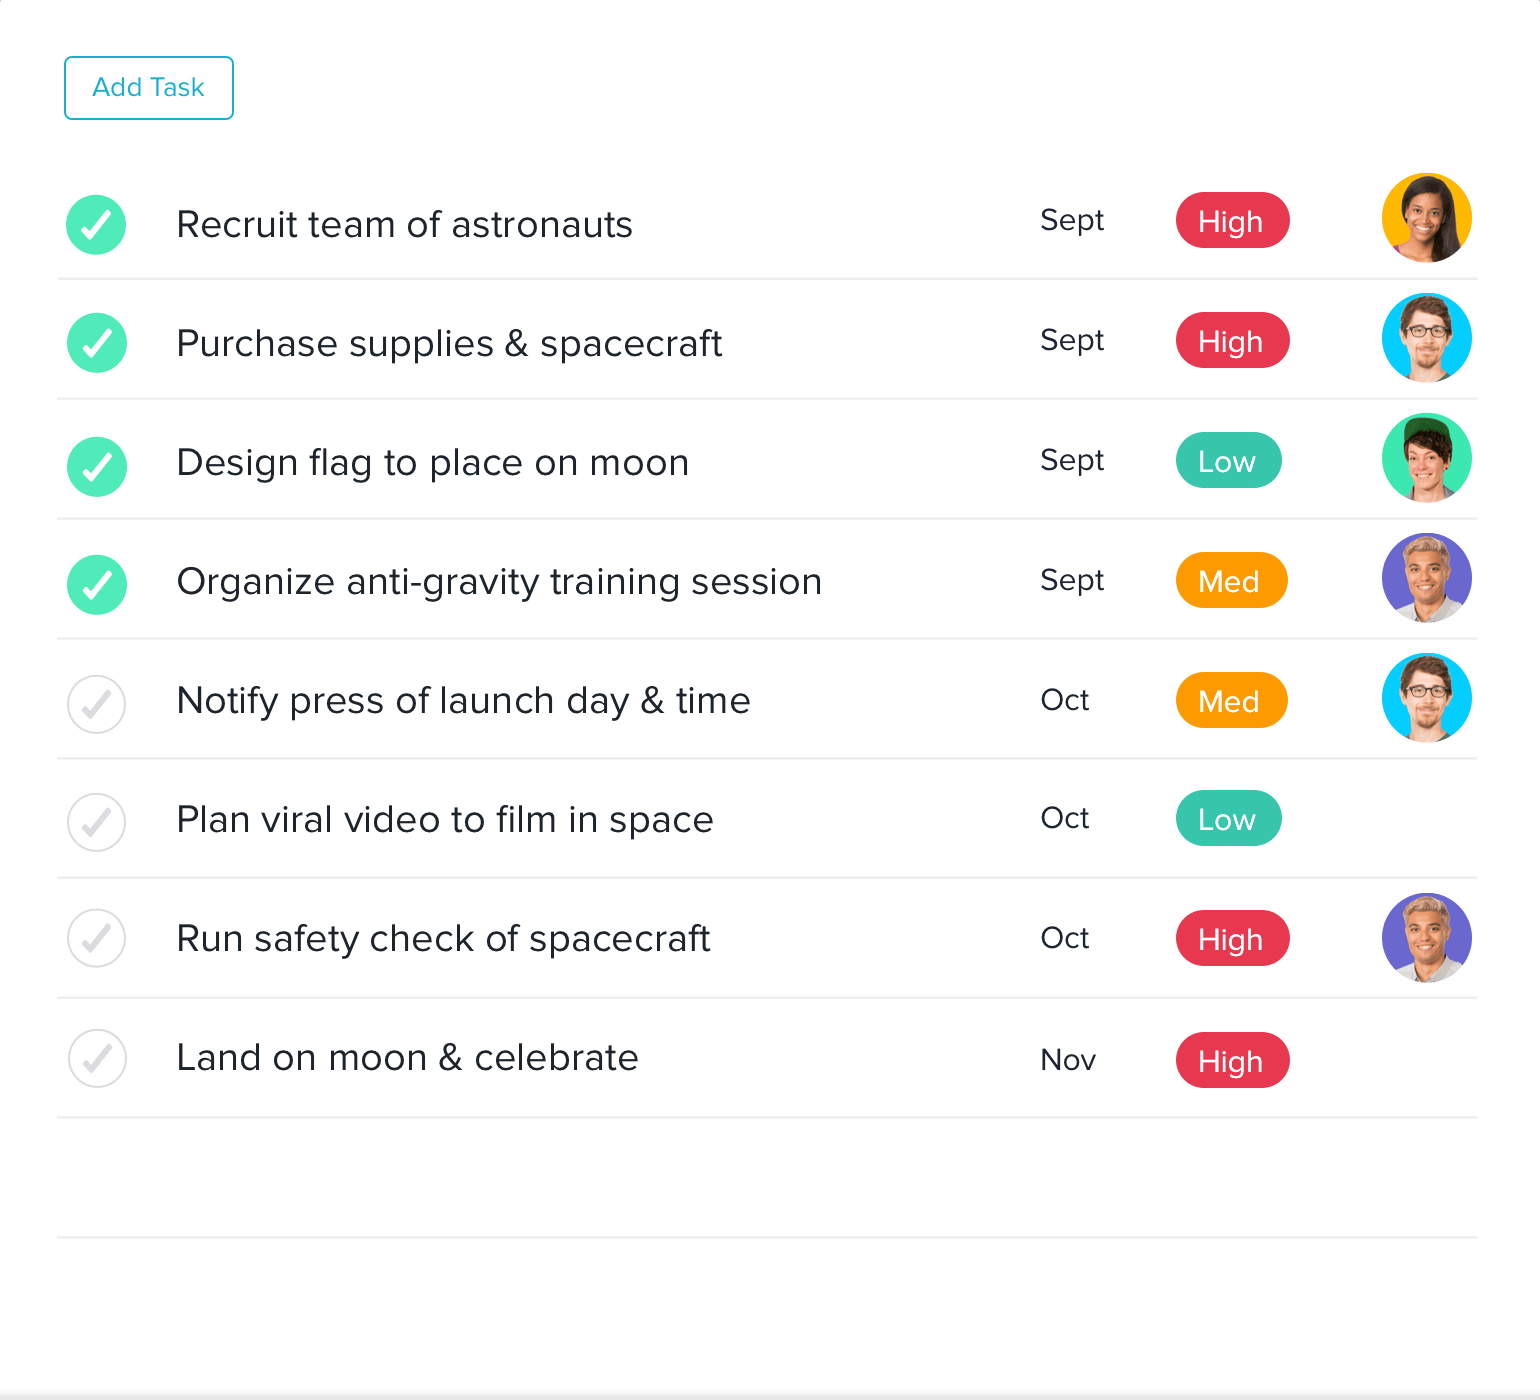
Task: Click the avatar beside Purchase supplies & spacecraft
Action: point(1427,338)
